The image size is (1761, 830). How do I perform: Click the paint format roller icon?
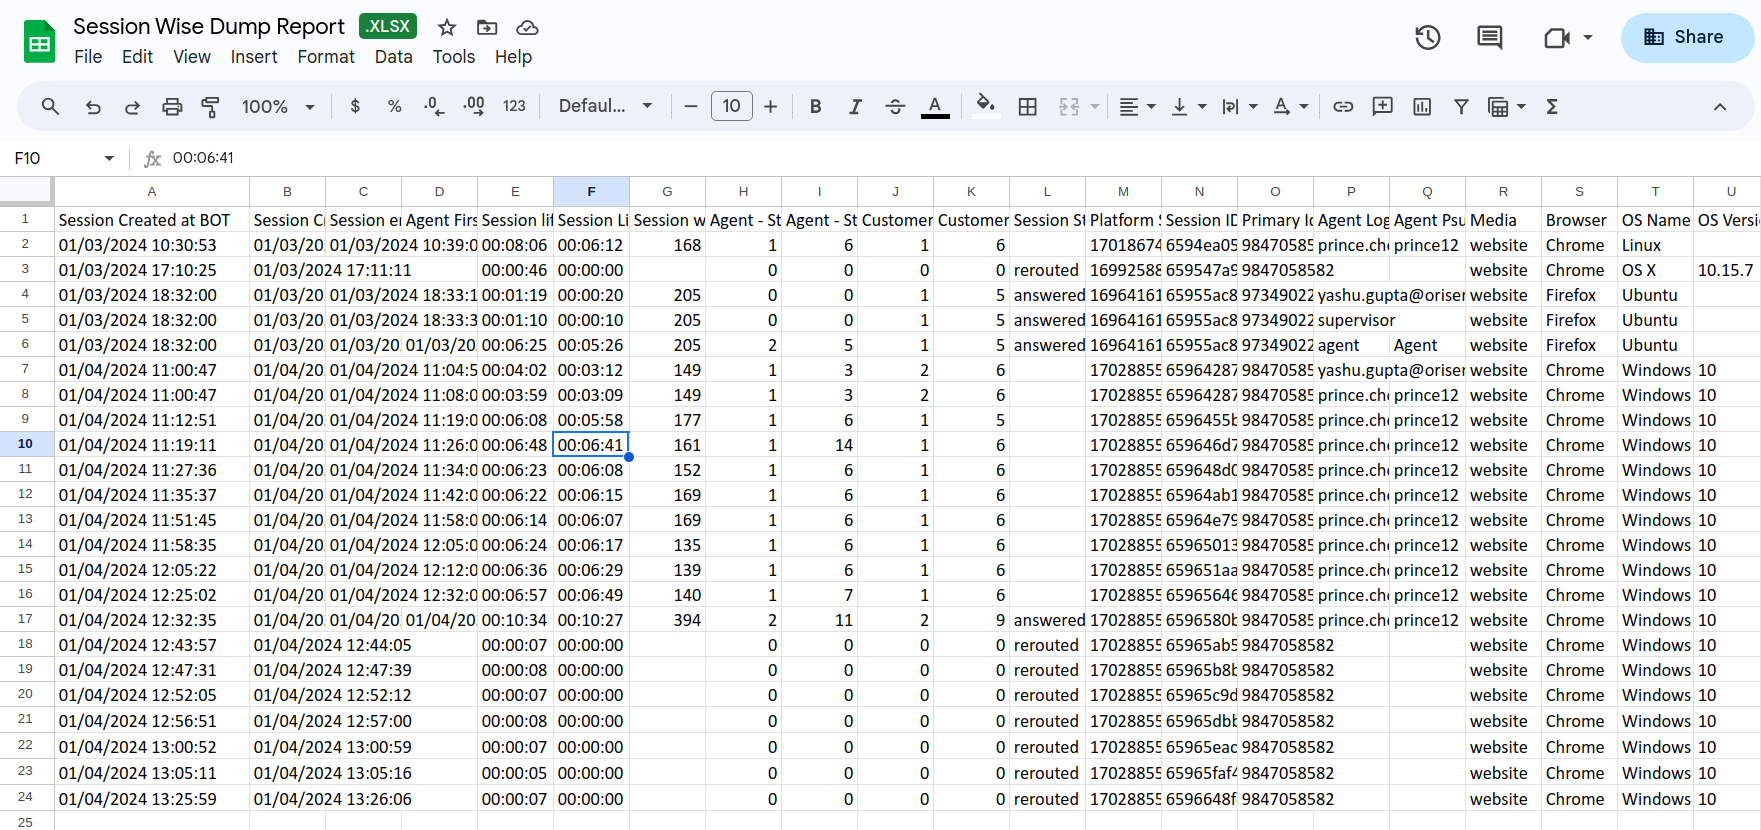click(210, 107)
